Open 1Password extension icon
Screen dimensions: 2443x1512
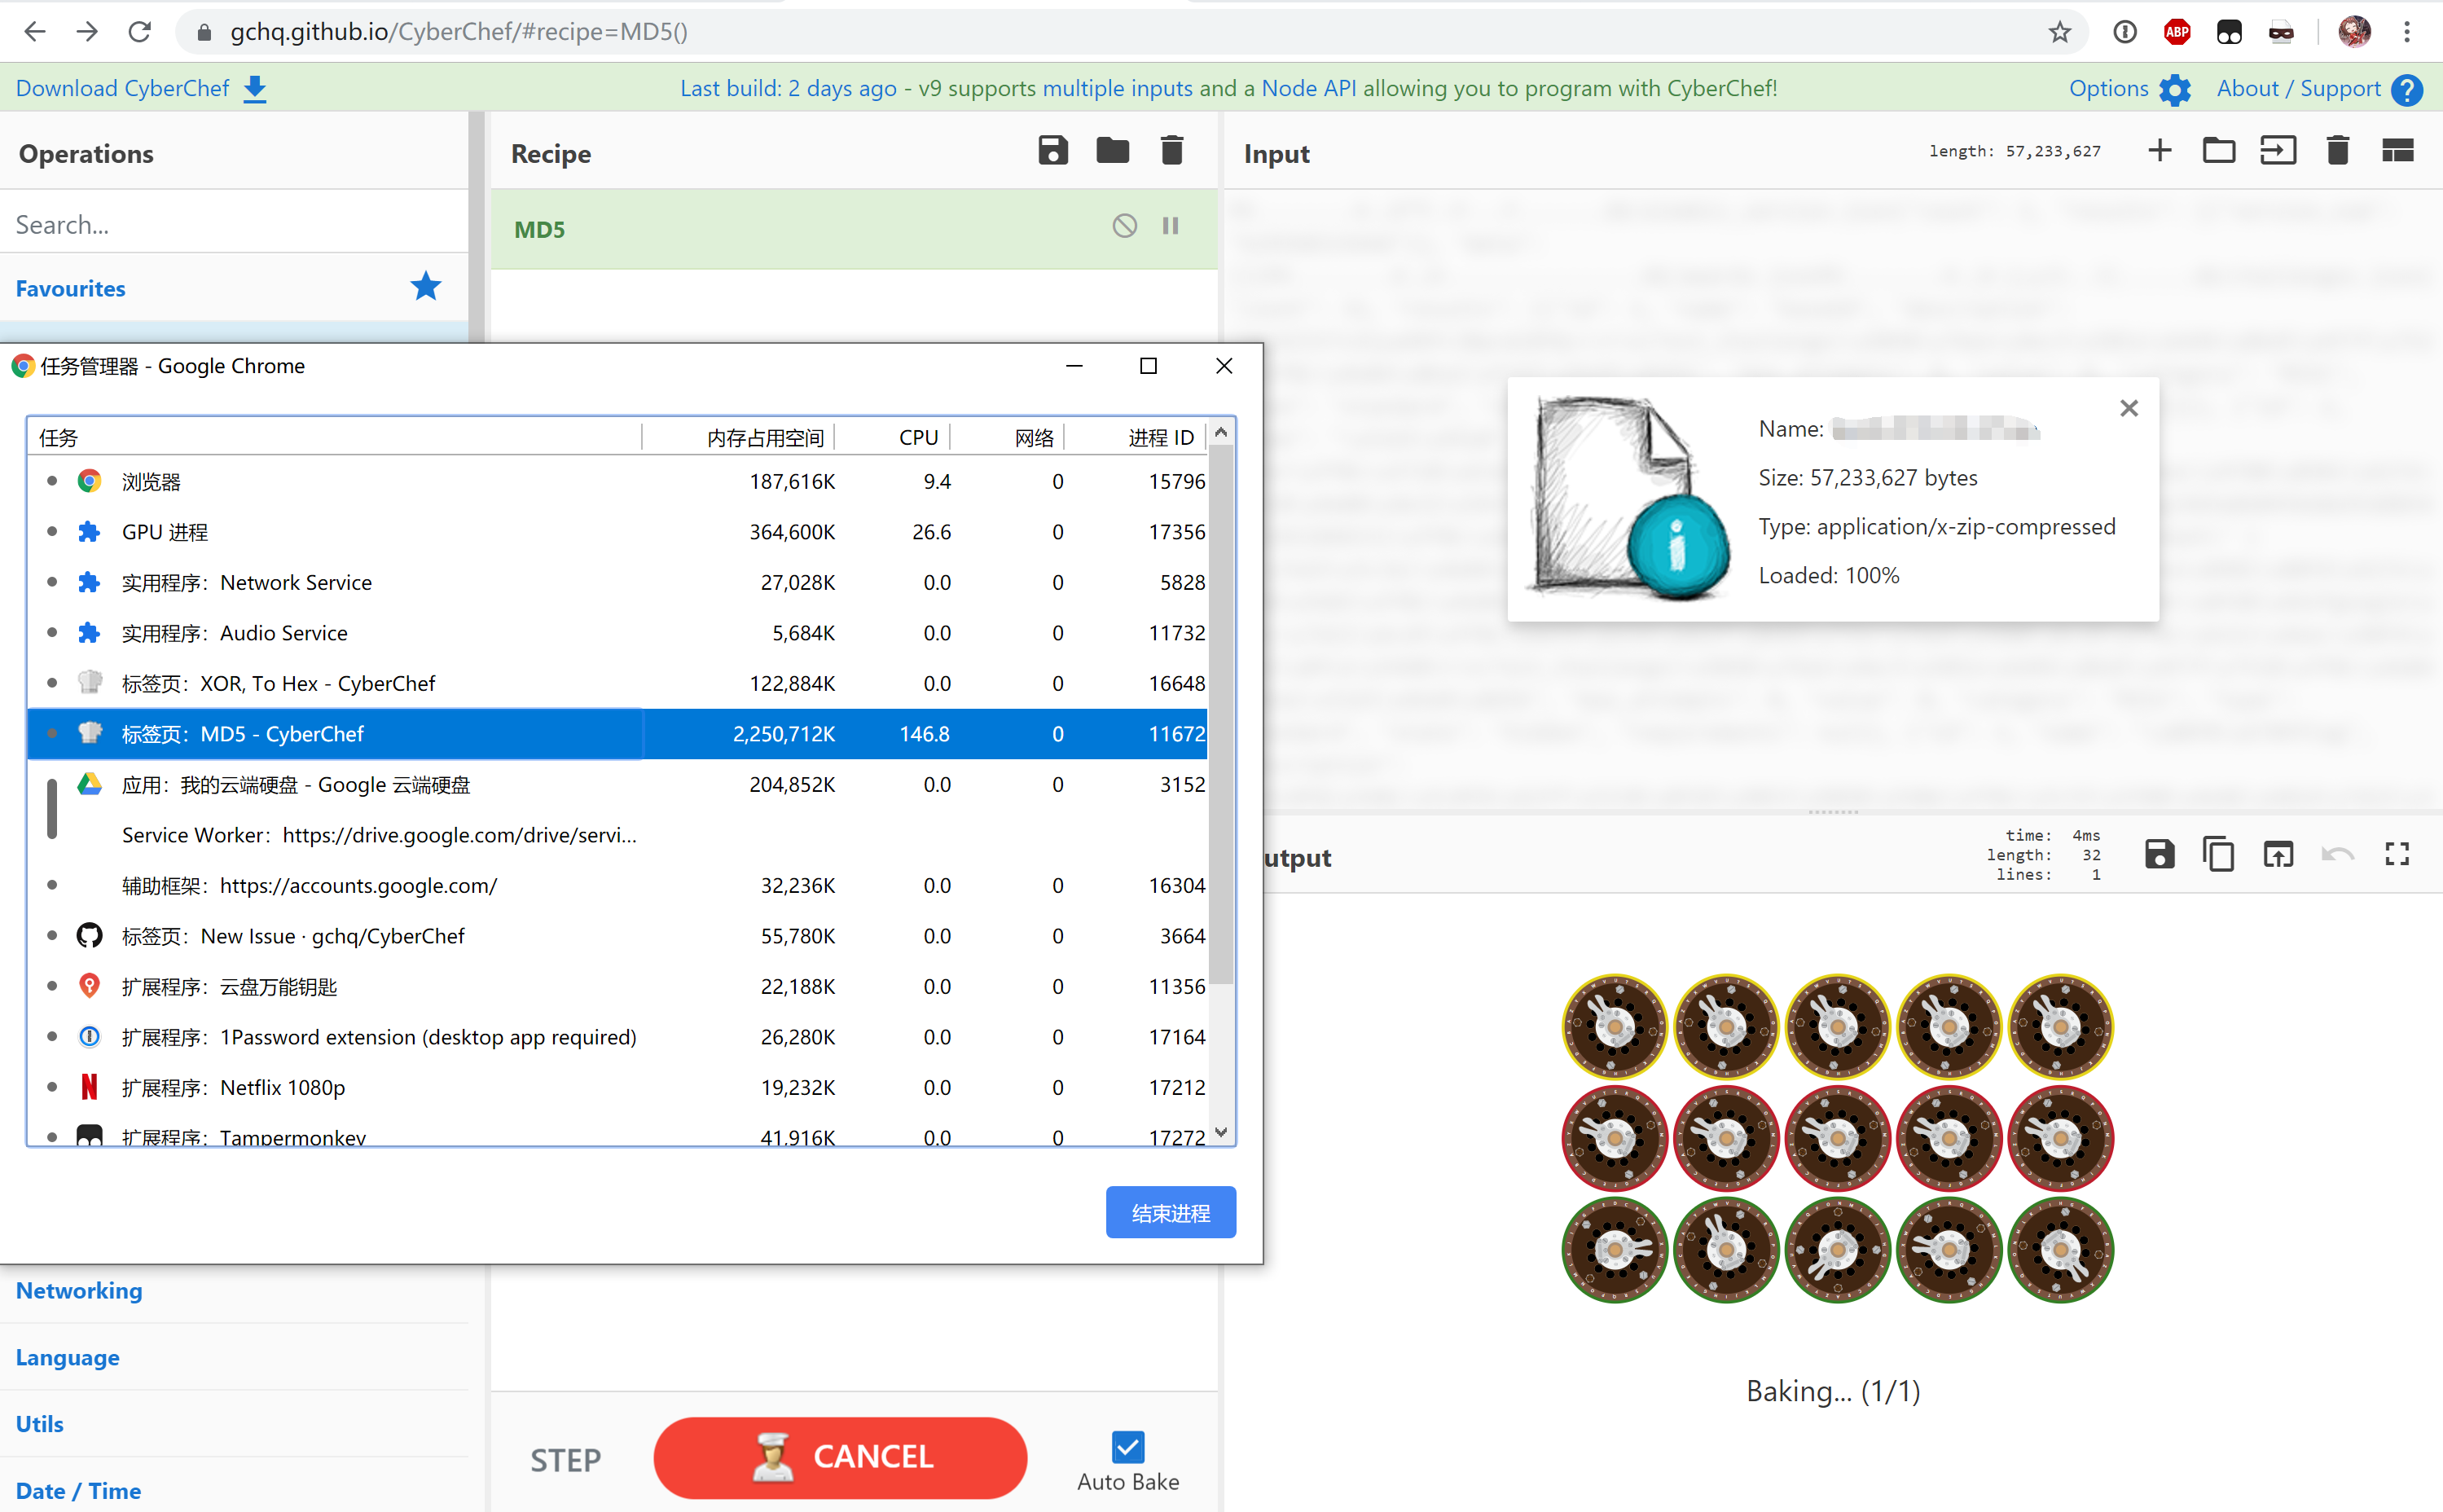coord(2125,32)
